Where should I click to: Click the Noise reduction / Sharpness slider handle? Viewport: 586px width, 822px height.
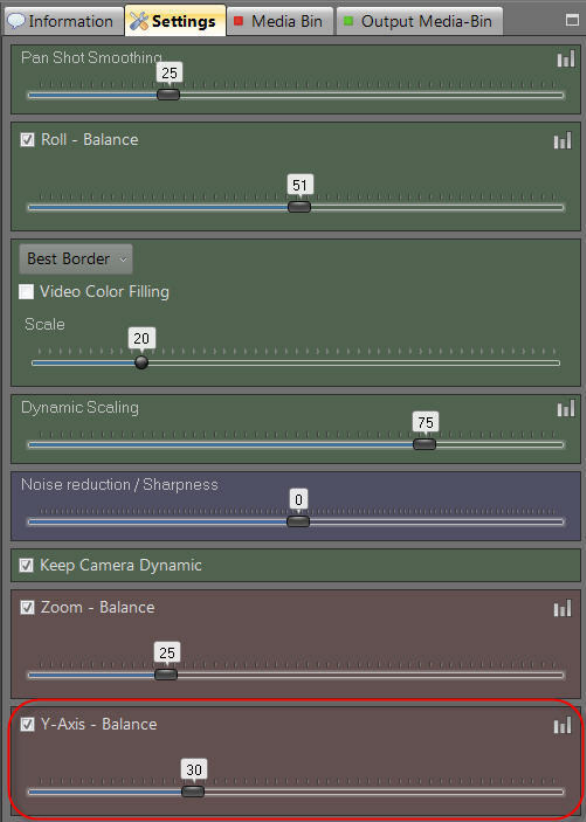298,521
